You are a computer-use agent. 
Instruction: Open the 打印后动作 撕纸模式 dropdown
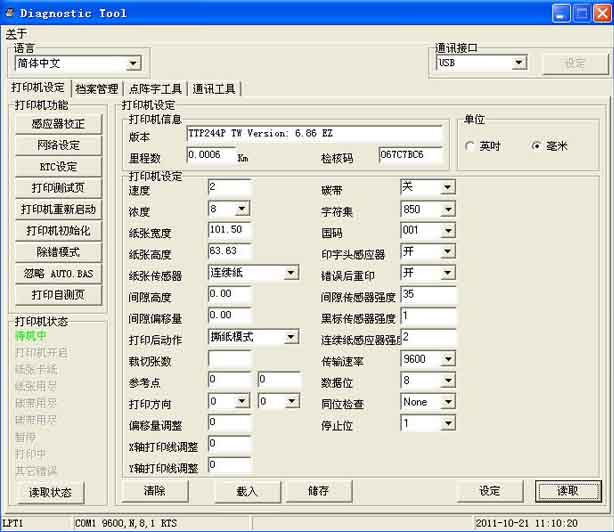290,337
